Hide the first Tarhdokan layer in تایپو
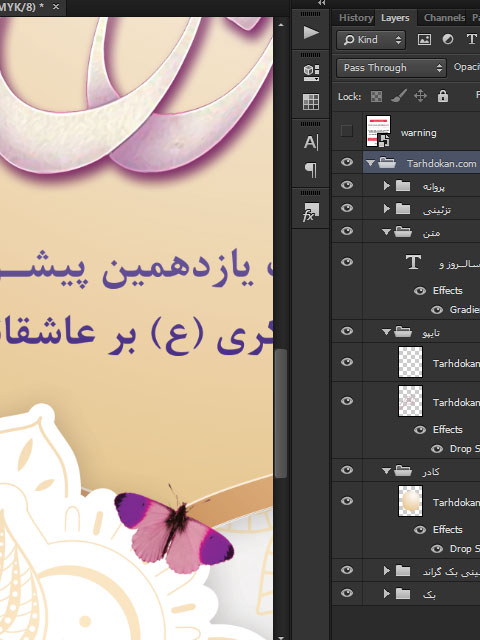 coord(347,362)
